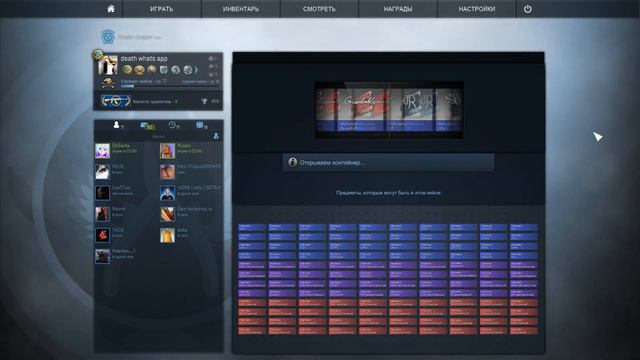Open the НАГРАДЫ menu
The height and width of the screenshot is (360, 640).
[x=398, y=9]
